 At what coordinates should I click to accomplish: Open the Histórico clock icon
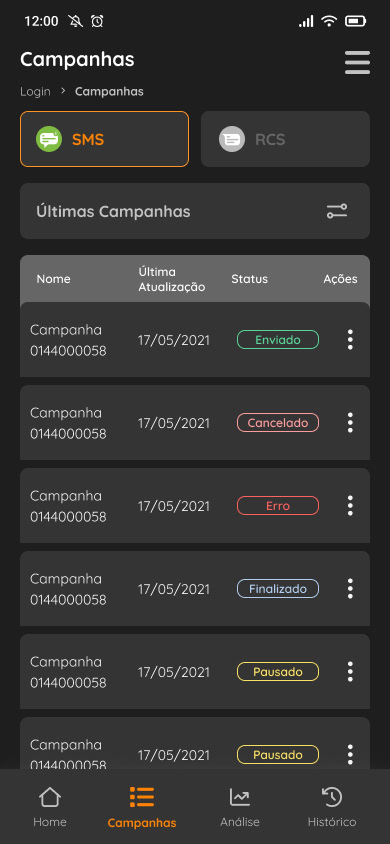pyautogui.click(x=332, y=797)
